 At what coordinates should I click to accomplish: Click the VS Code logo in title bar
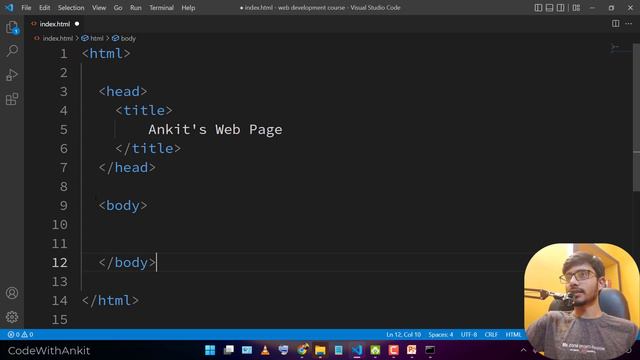(9, 8)
